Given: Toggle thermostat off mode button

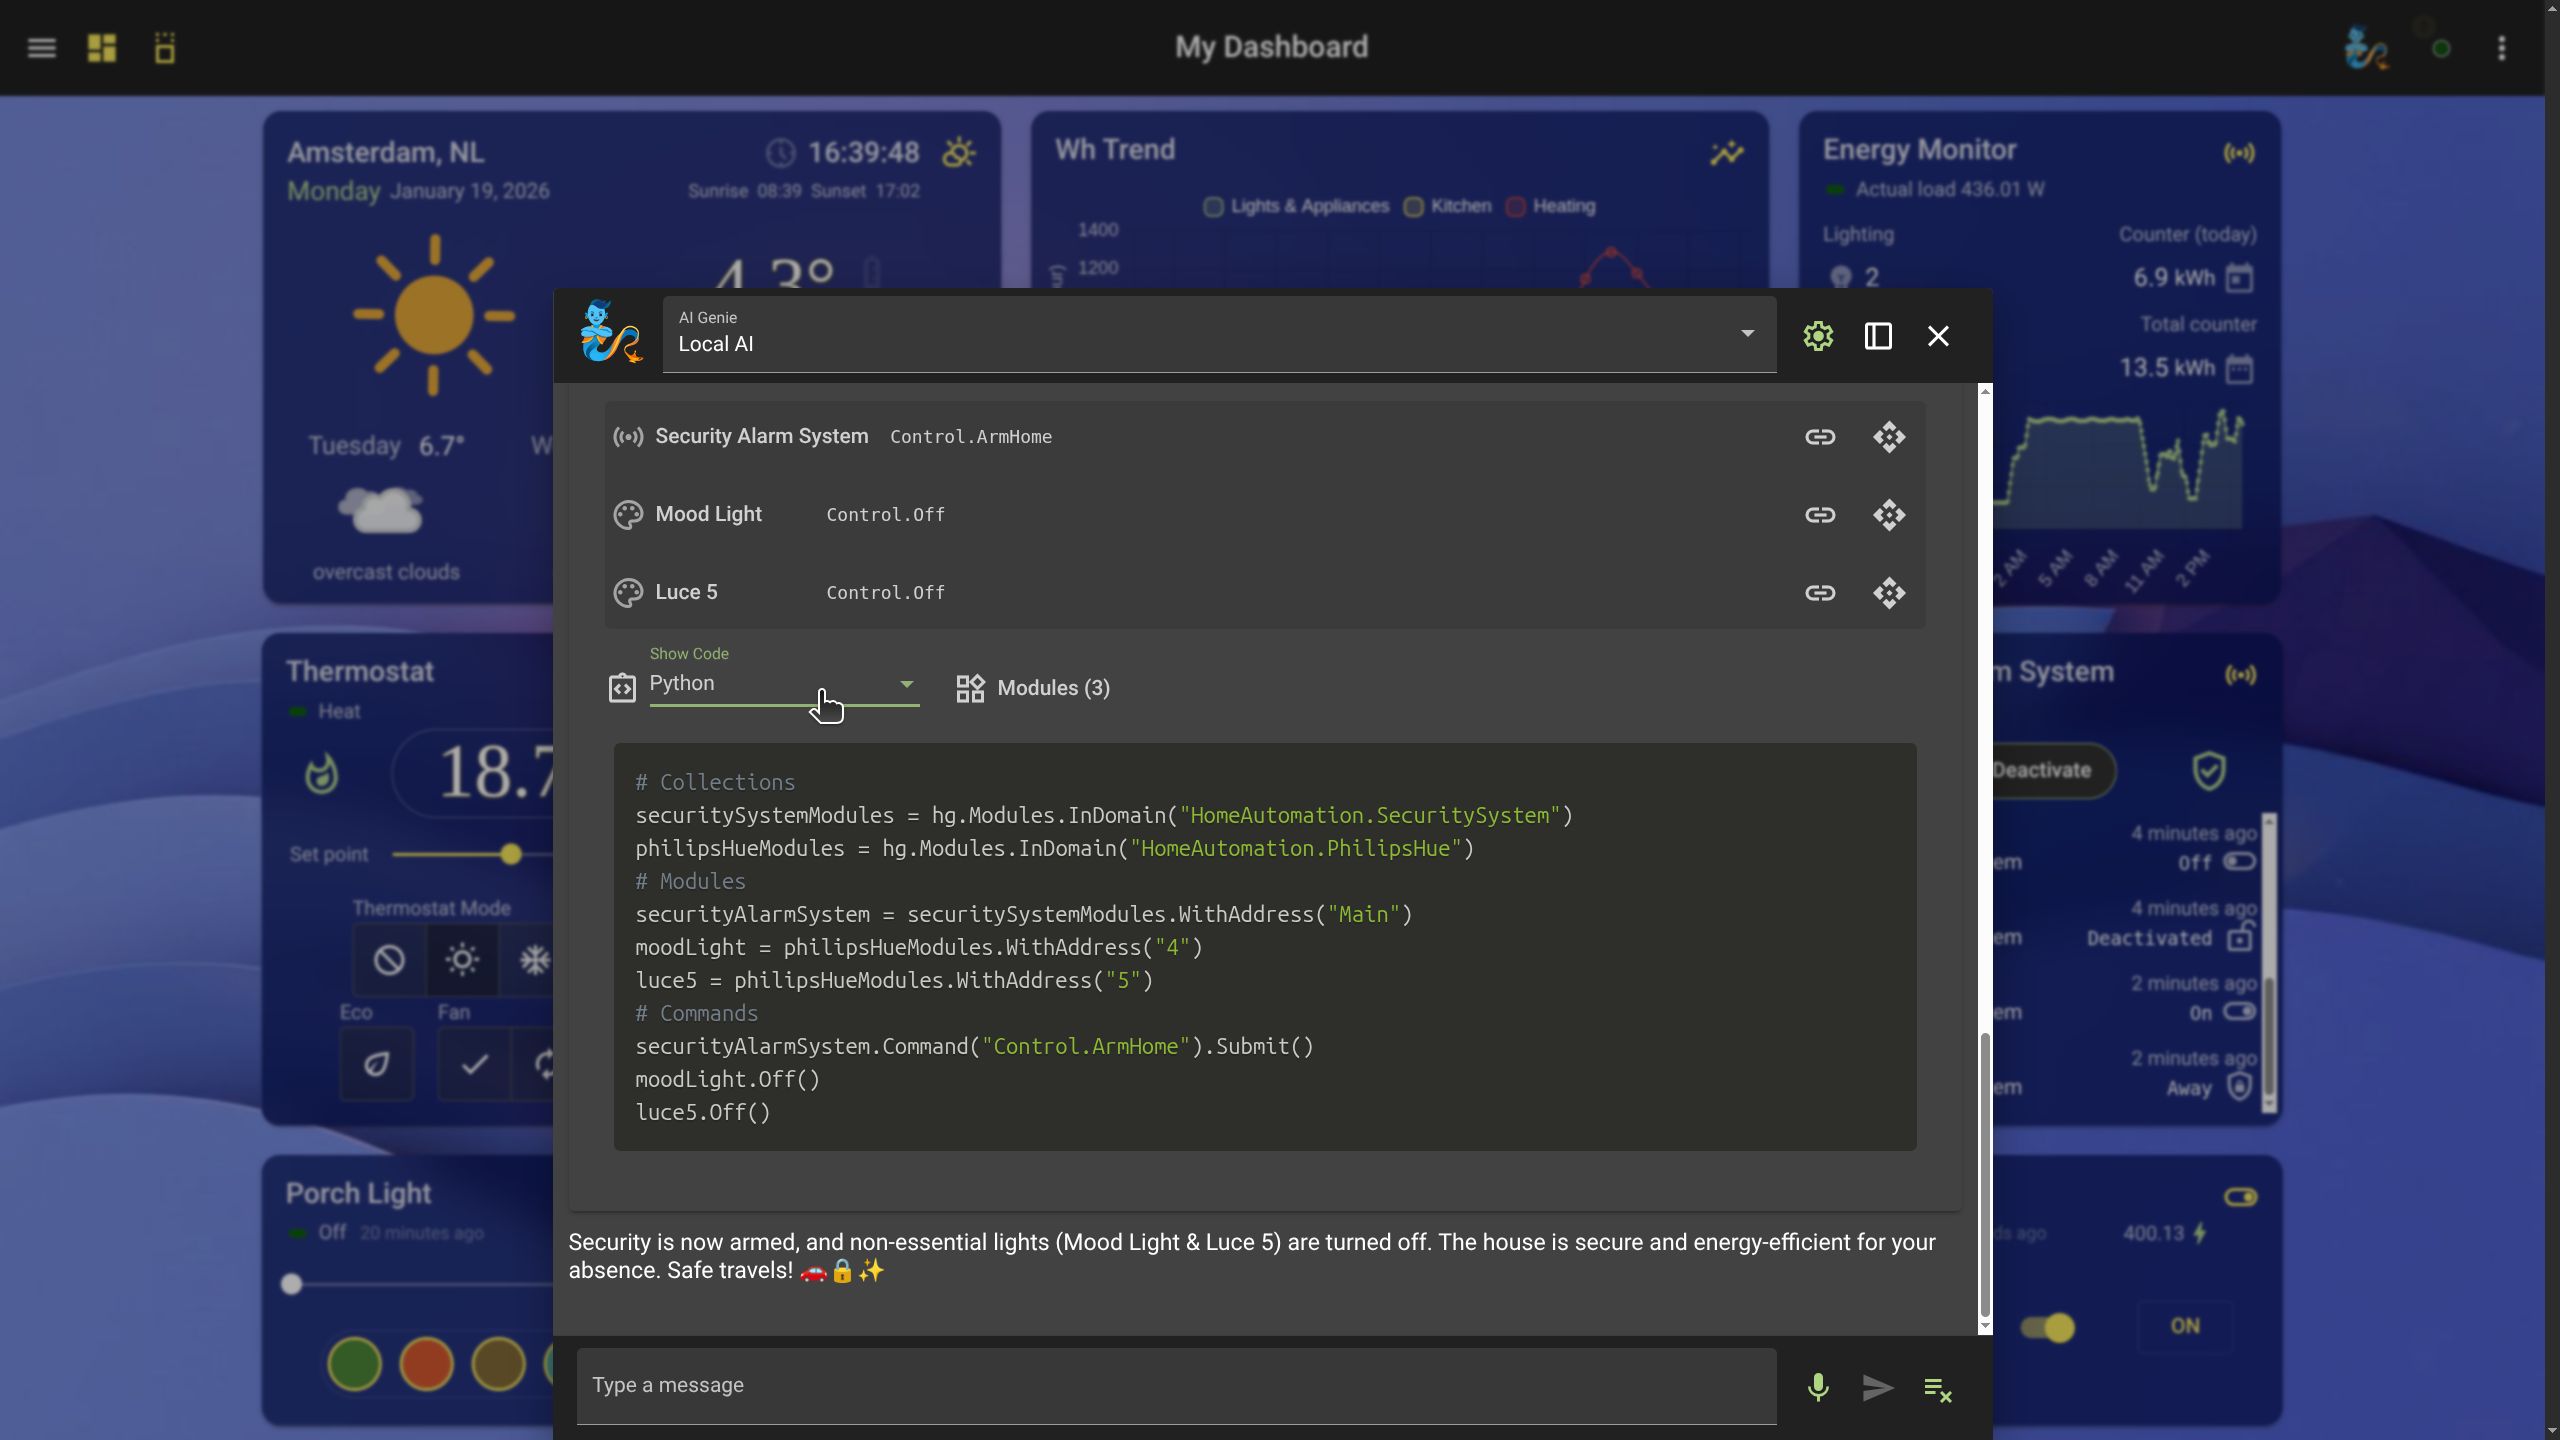Looking at the screenshot, I should point(389,960).
